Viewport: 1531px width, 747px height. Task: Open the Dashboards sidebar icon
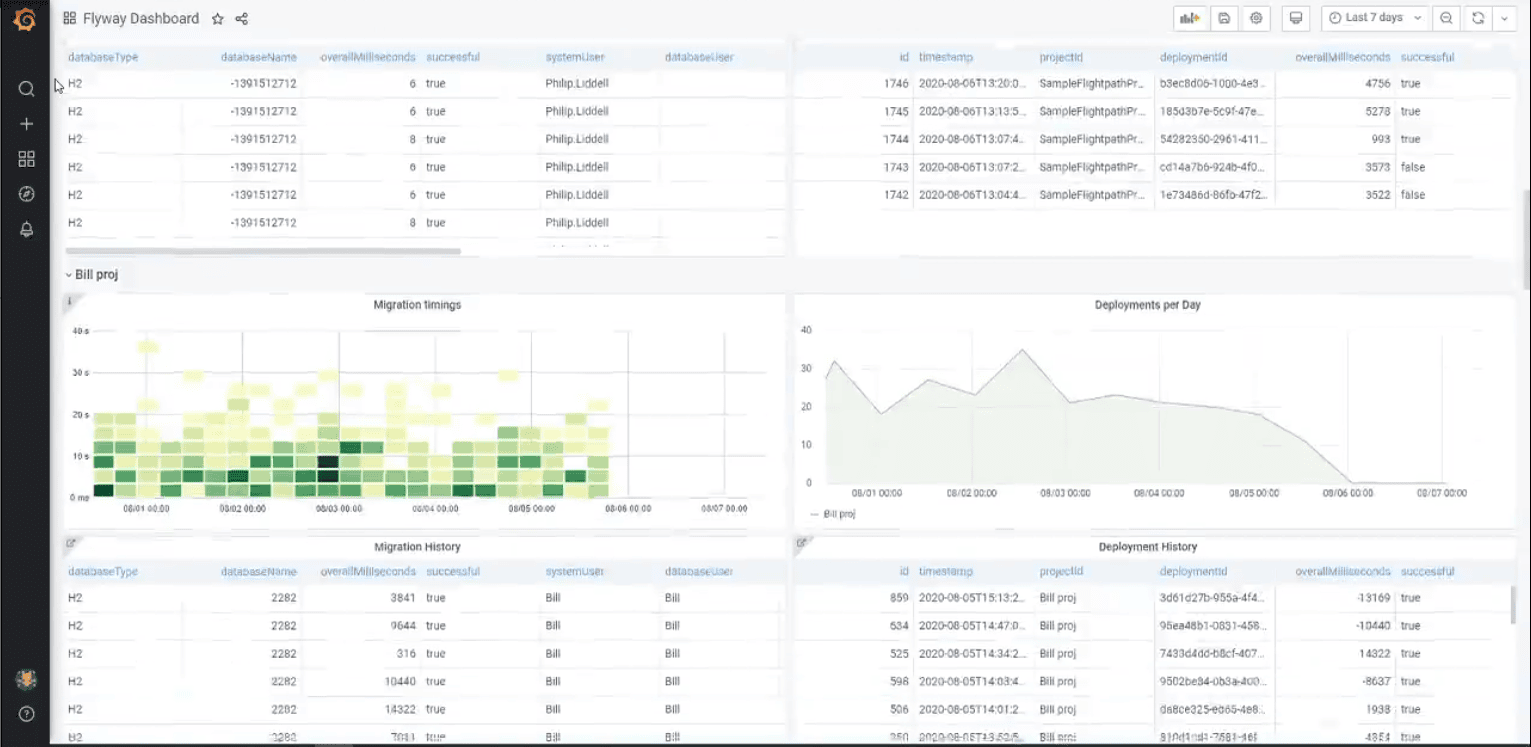[x=26, y=158]
